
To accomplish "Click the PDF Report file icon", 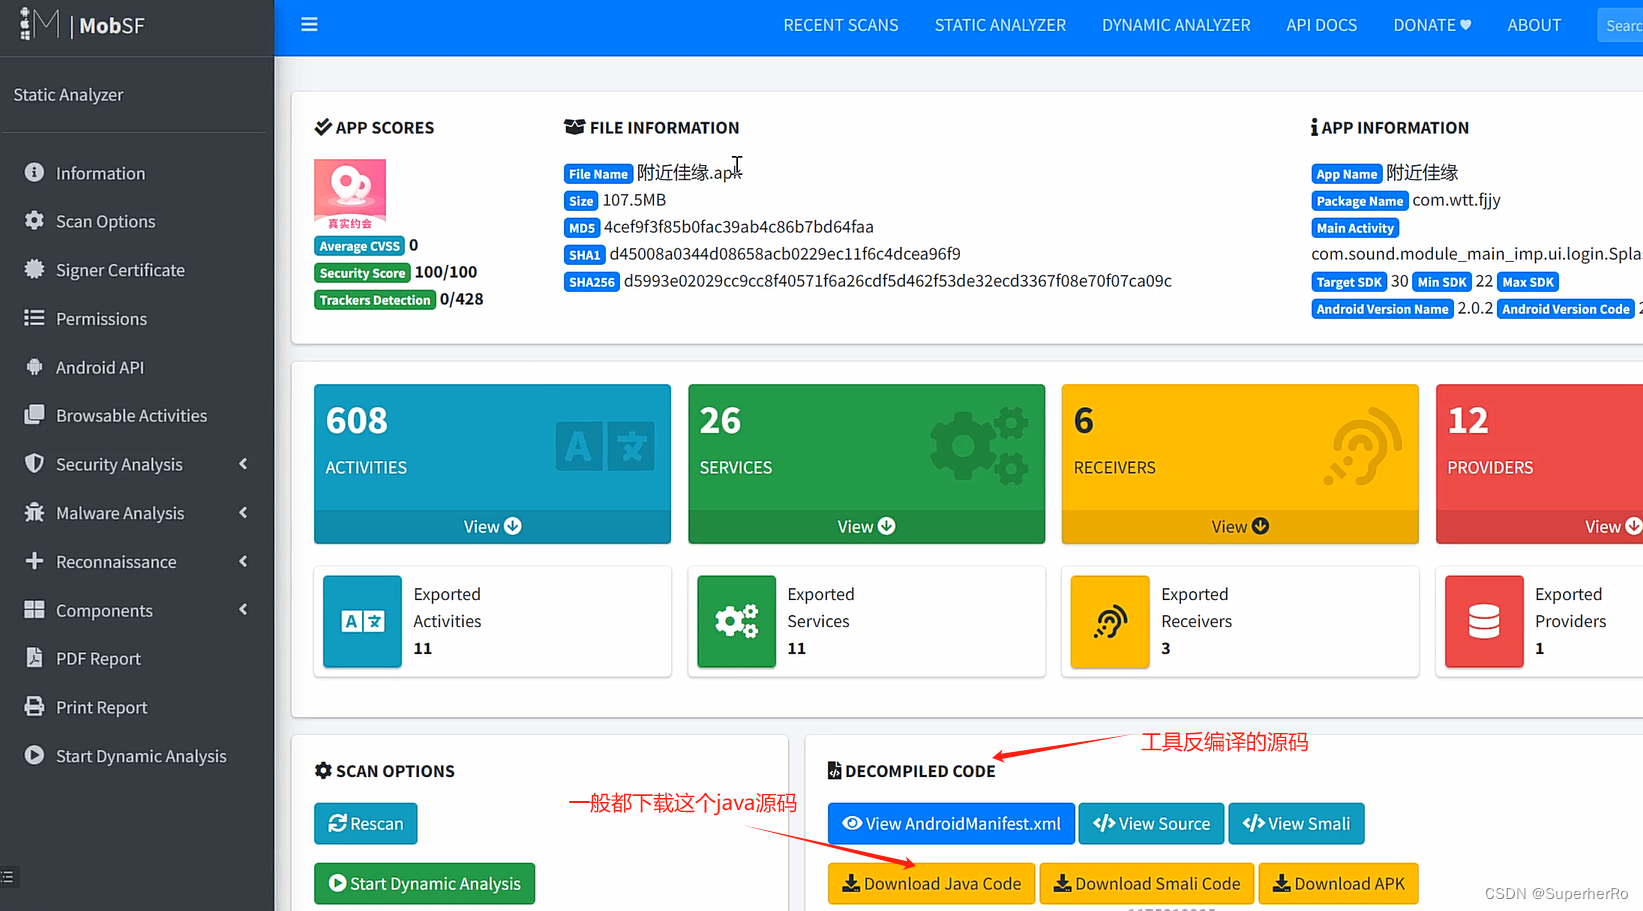I will pyautogui.click(x=34, y=658).
